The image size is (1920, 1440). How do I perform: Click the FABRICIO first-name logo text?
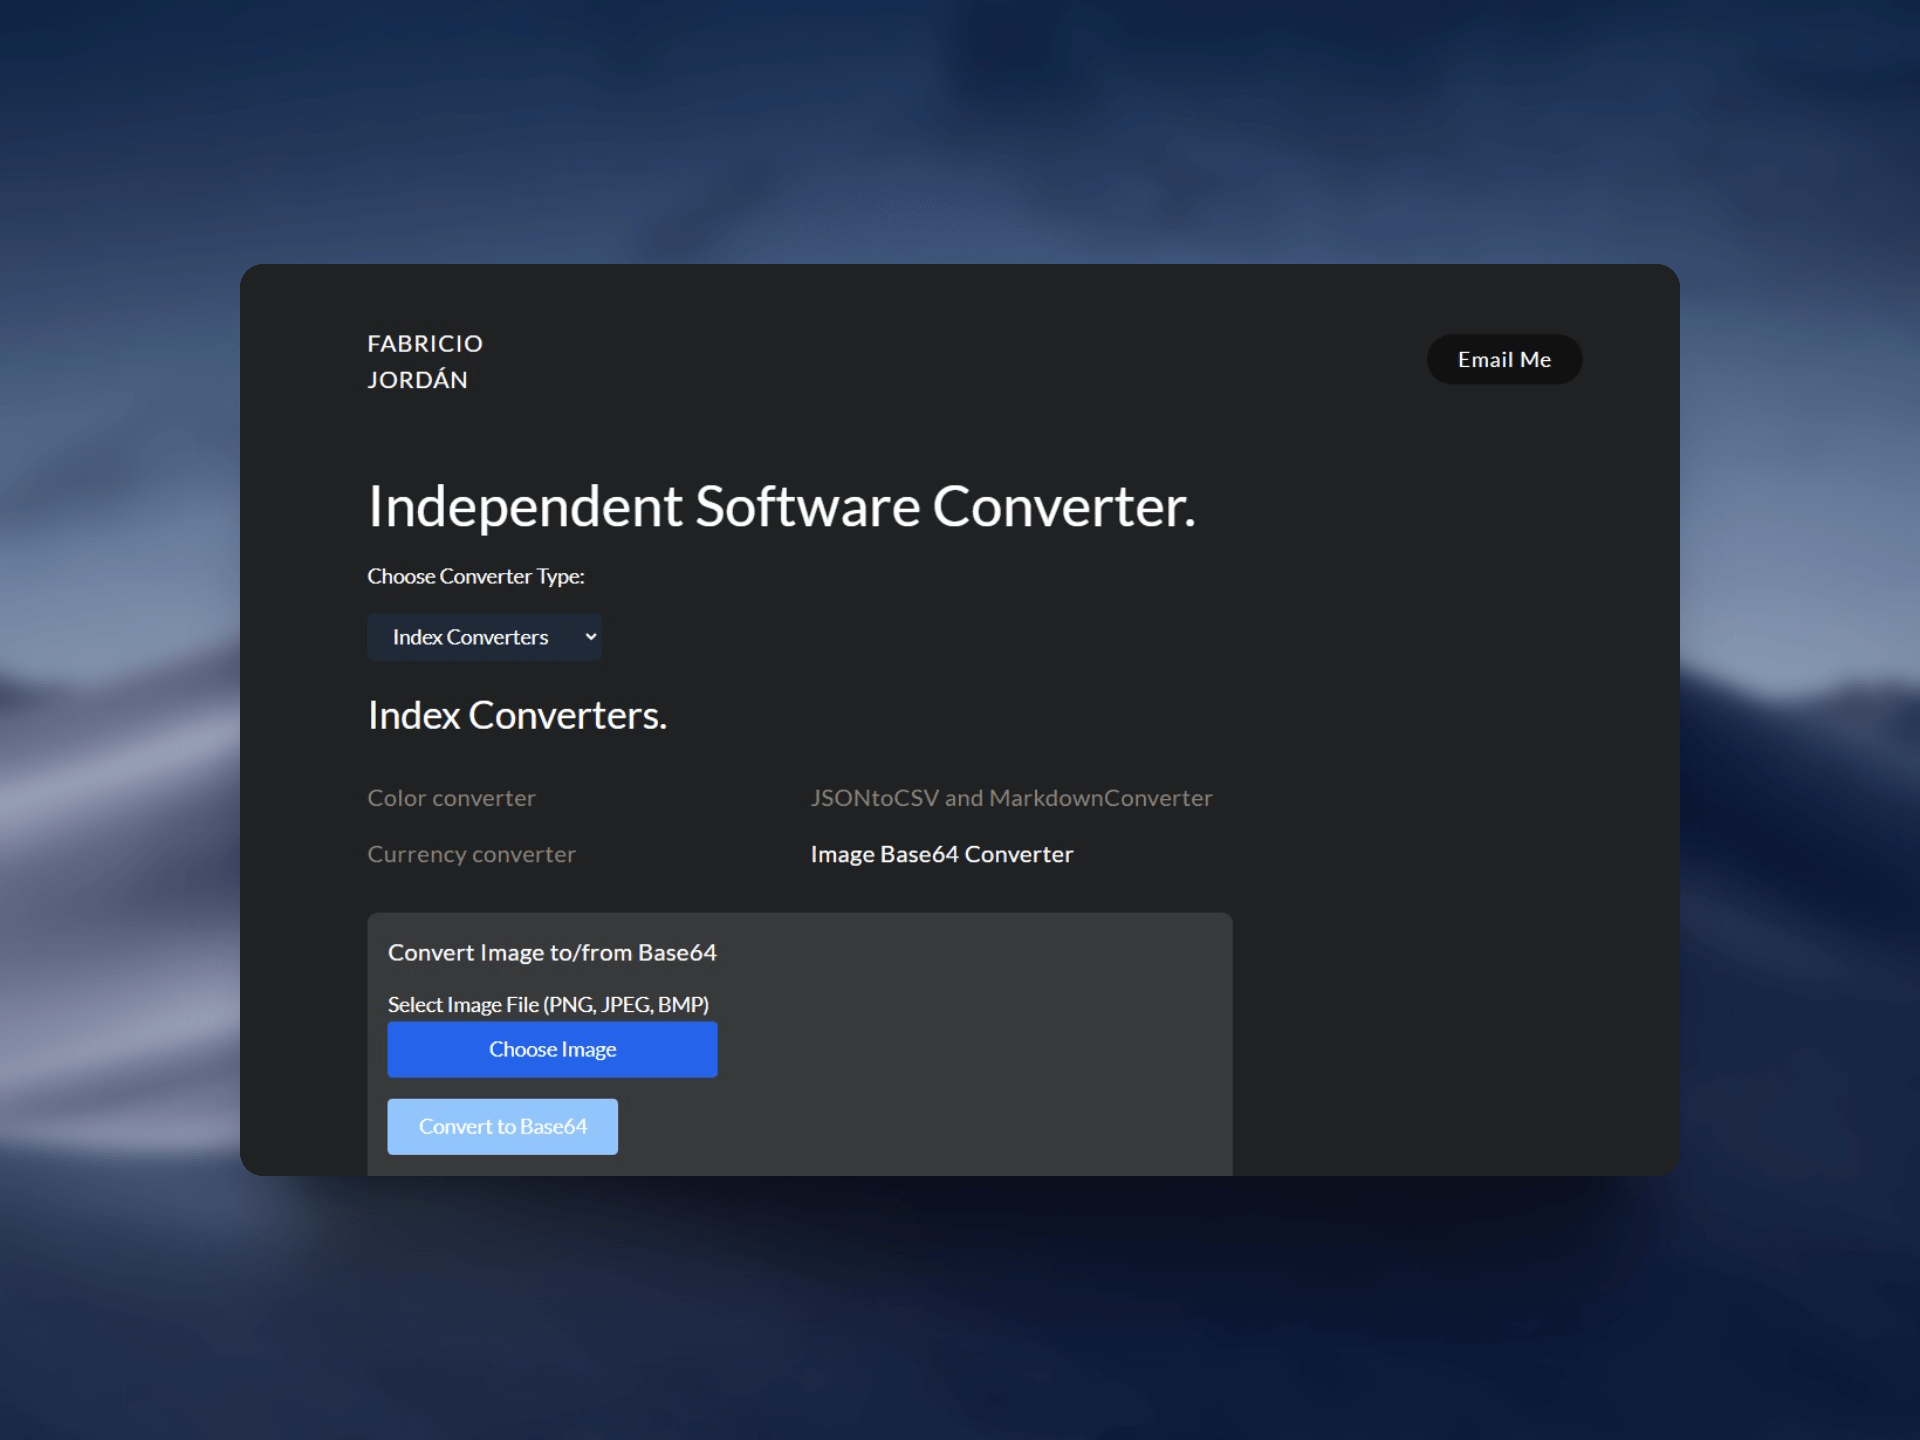click(x=425, y=344)
